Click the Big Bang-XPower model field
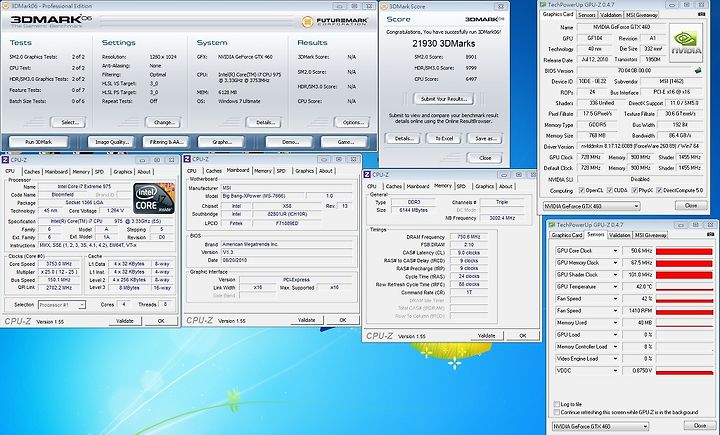Image resolution: width=720 pixels, height=435 pixels. (262, 196)
